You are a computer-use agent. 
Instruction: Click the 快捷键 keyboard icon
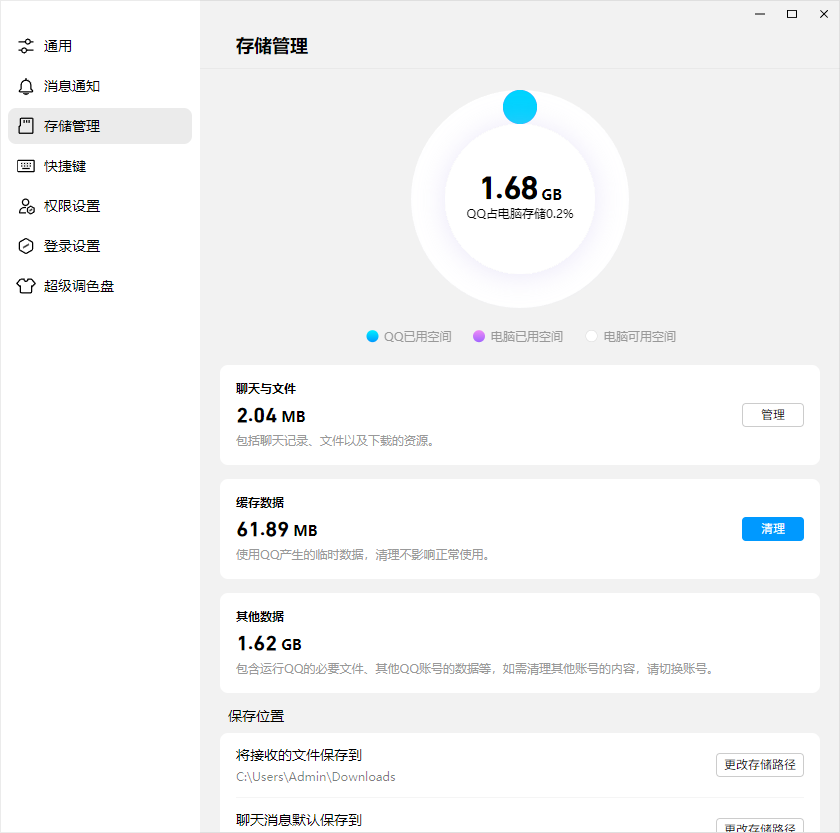tap(25, 166)
